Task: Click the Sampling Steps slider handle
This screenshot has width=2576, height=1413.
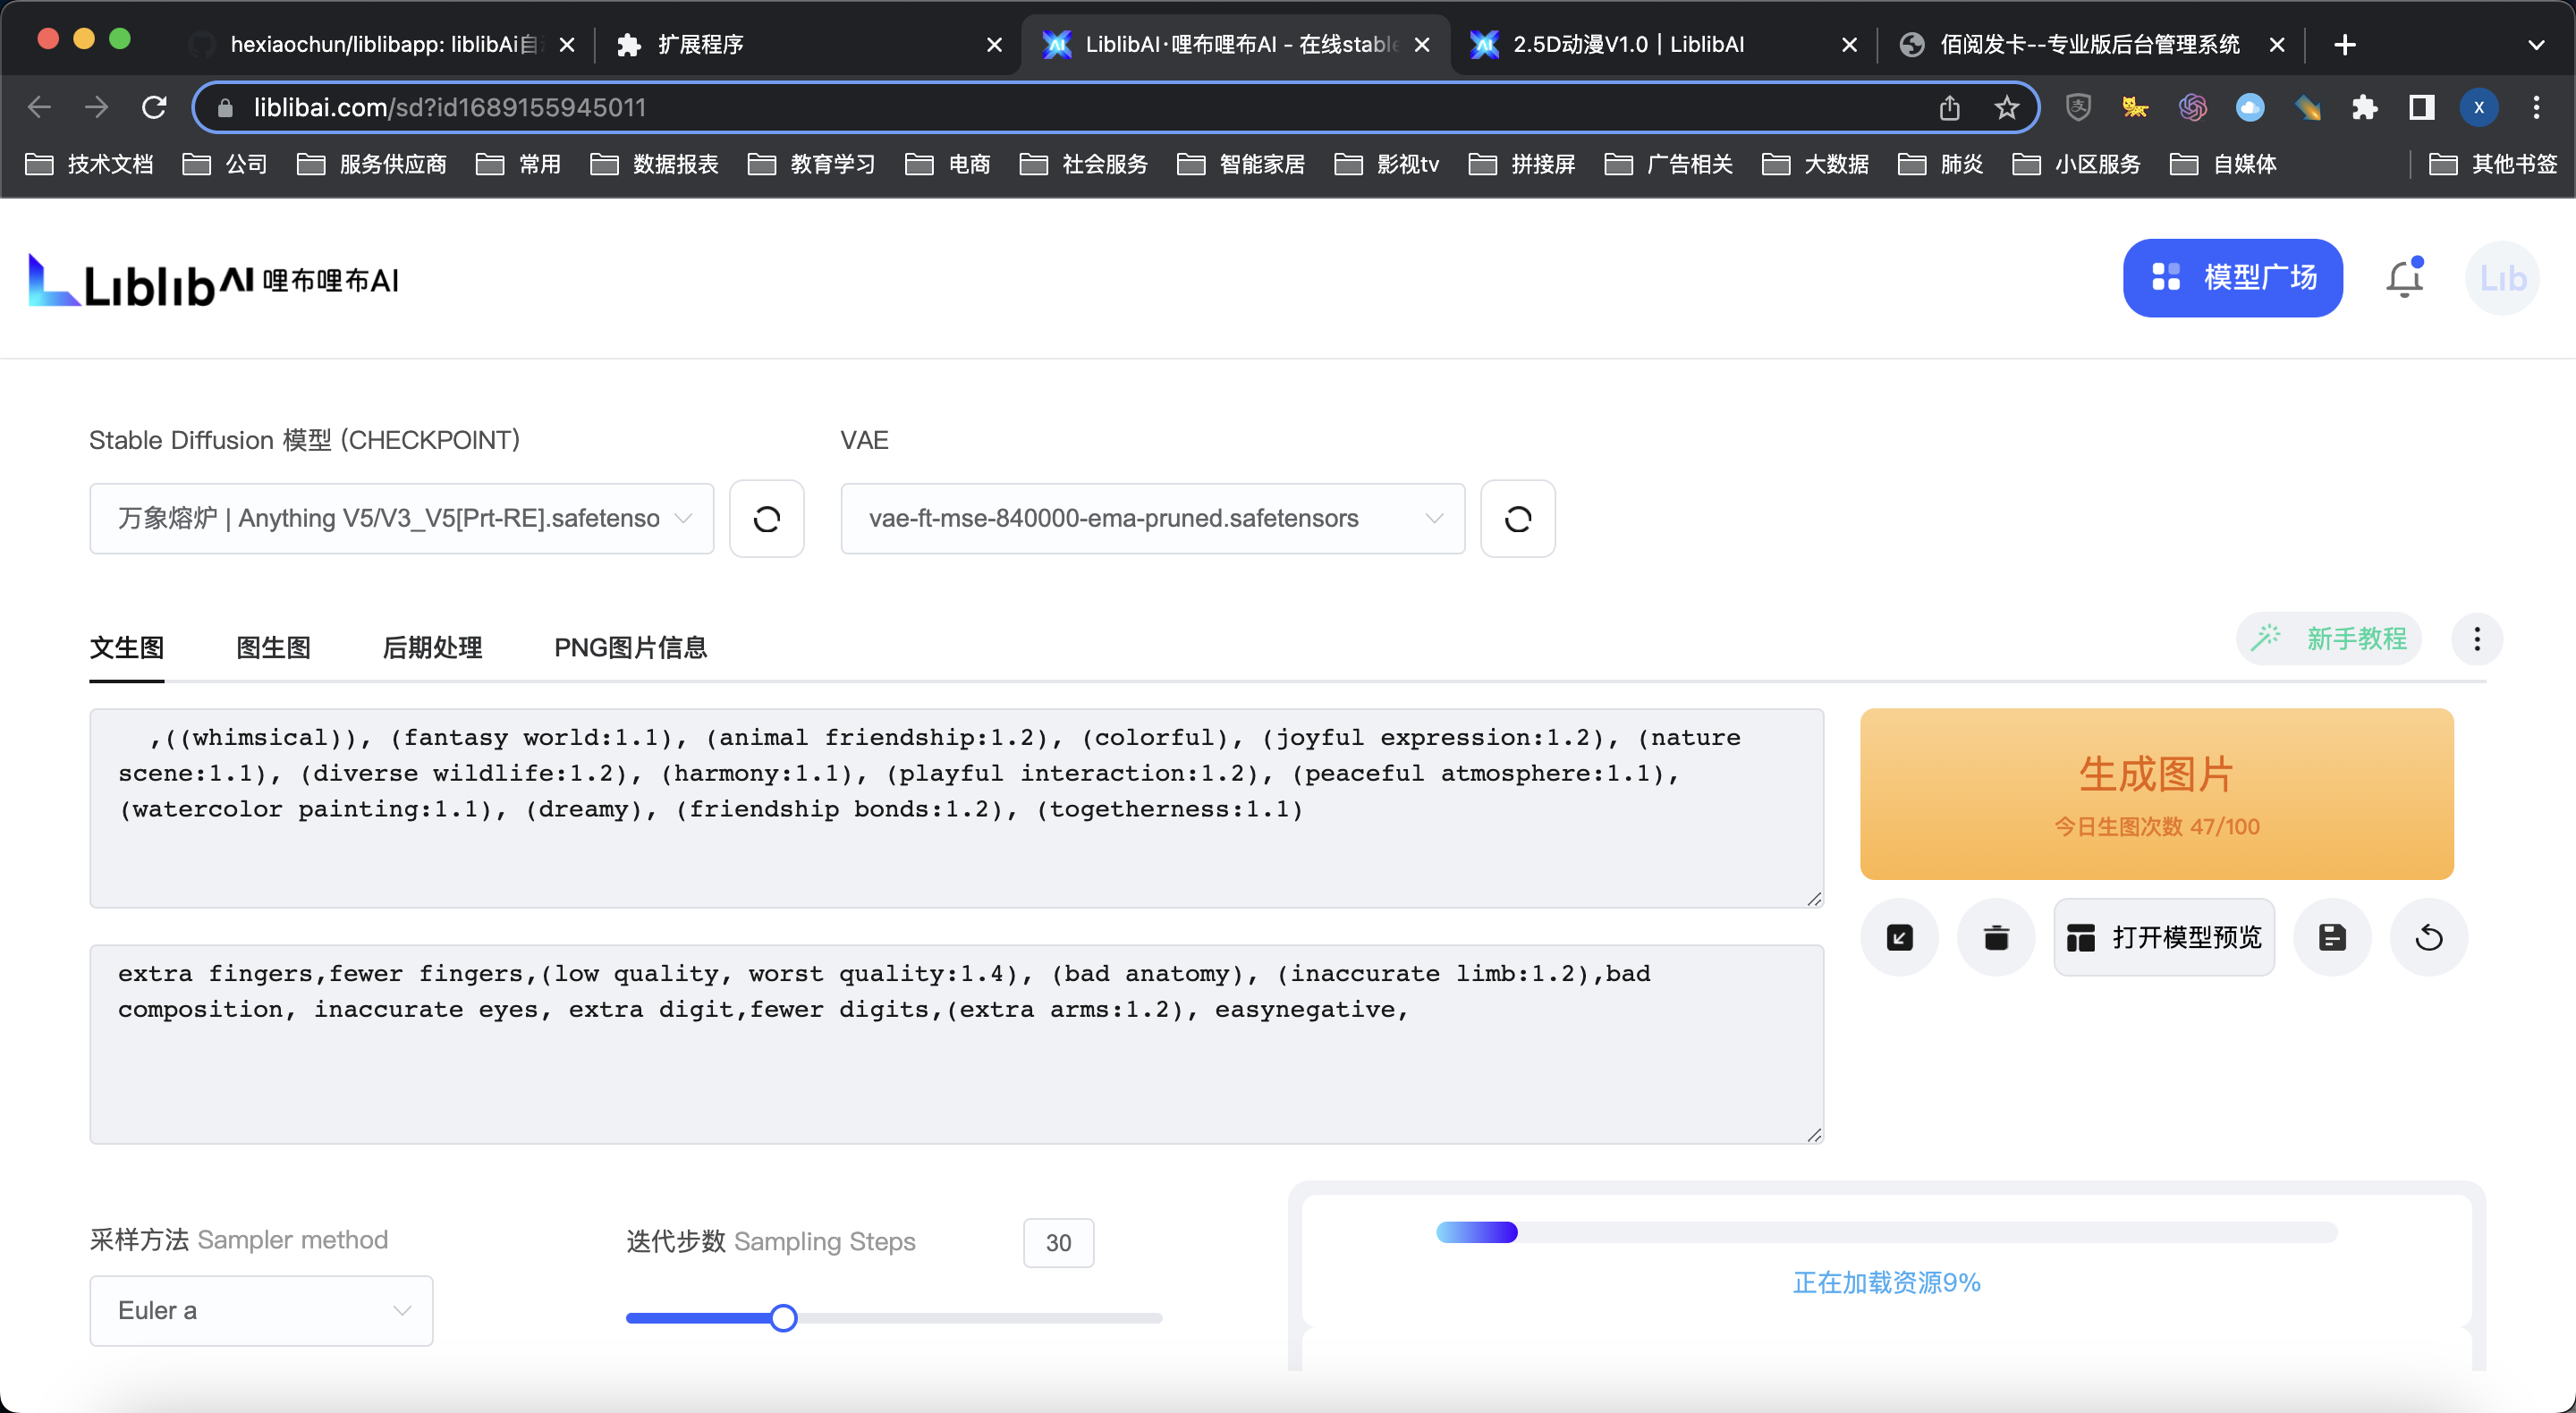Action: pyautogui.click(x=784, y=1318)
